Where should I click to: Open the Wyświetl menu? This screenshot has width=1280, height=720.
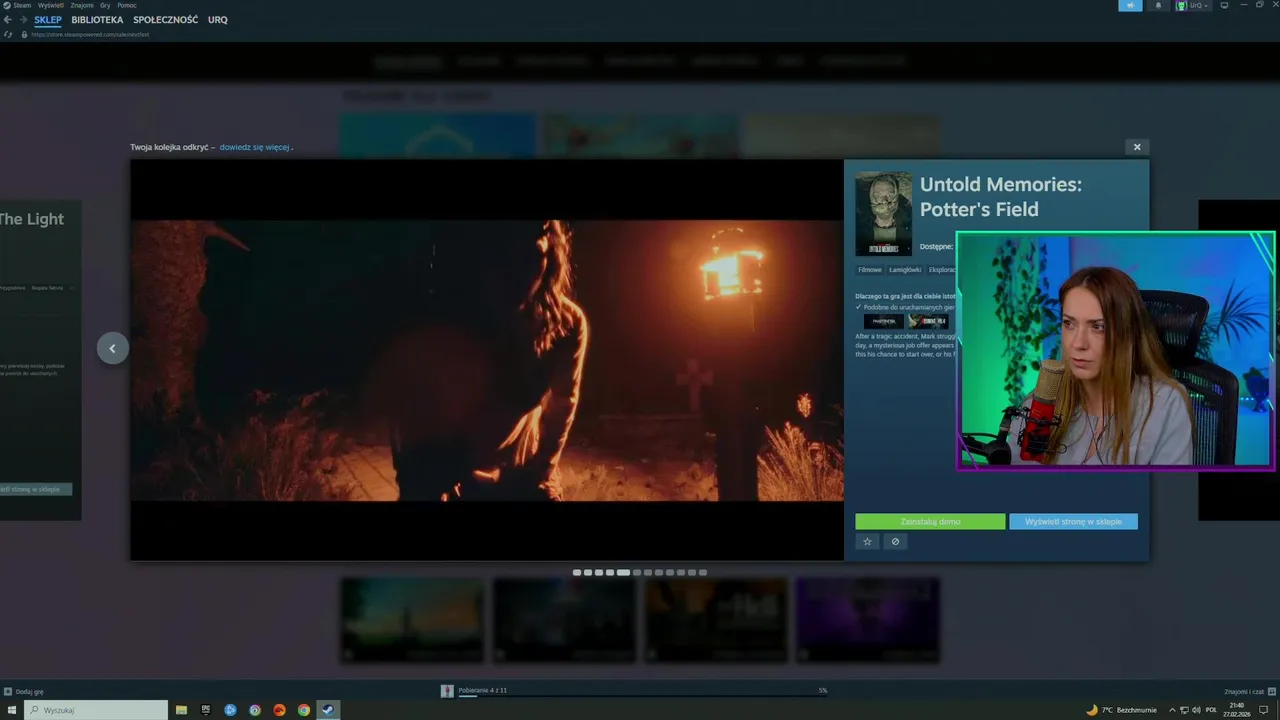[51, 5]
